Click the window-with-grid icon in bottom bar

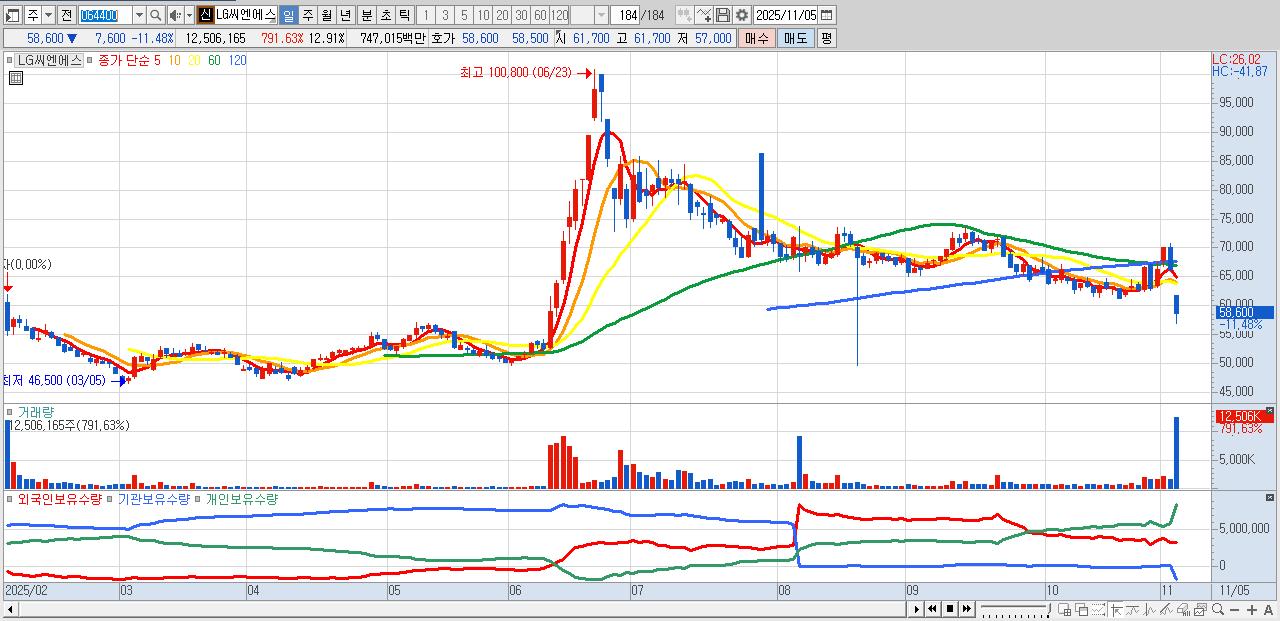click(x=1064, y=610)
